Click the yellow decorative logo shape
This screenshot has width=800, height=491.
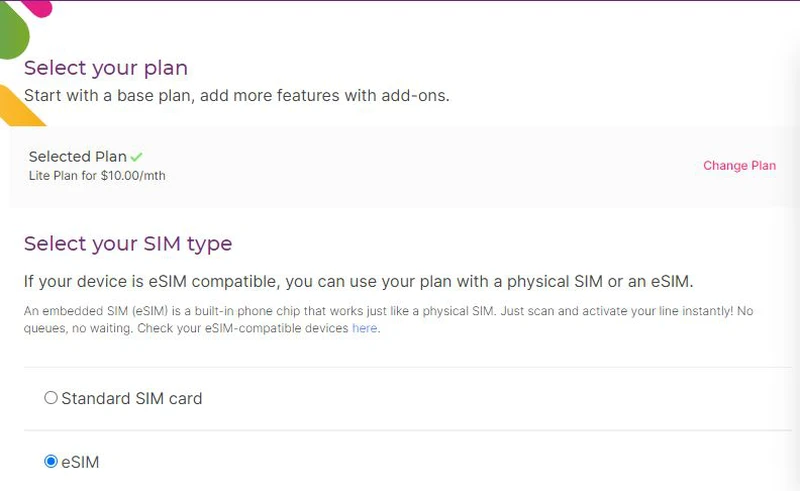coord(18,106)
